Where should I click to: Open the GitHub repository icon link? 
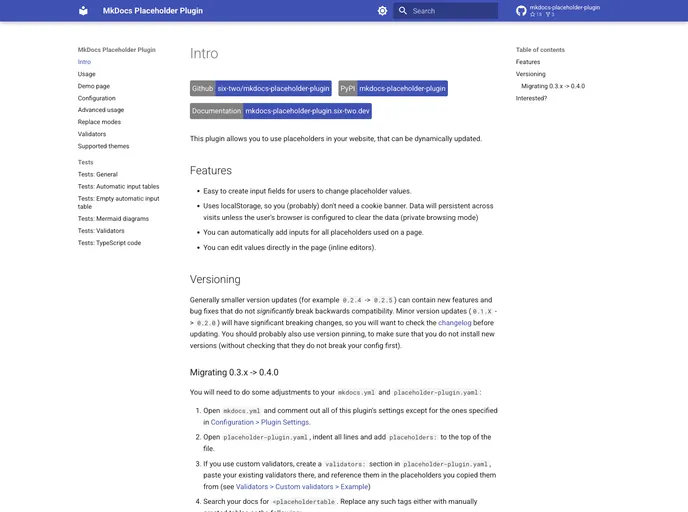[x=521, y=11]
